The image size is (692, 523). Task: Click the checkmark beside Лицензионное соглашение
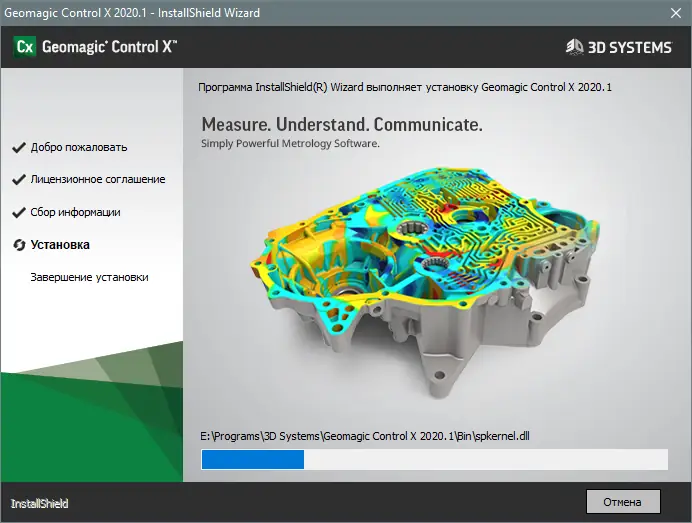(19, 180)
